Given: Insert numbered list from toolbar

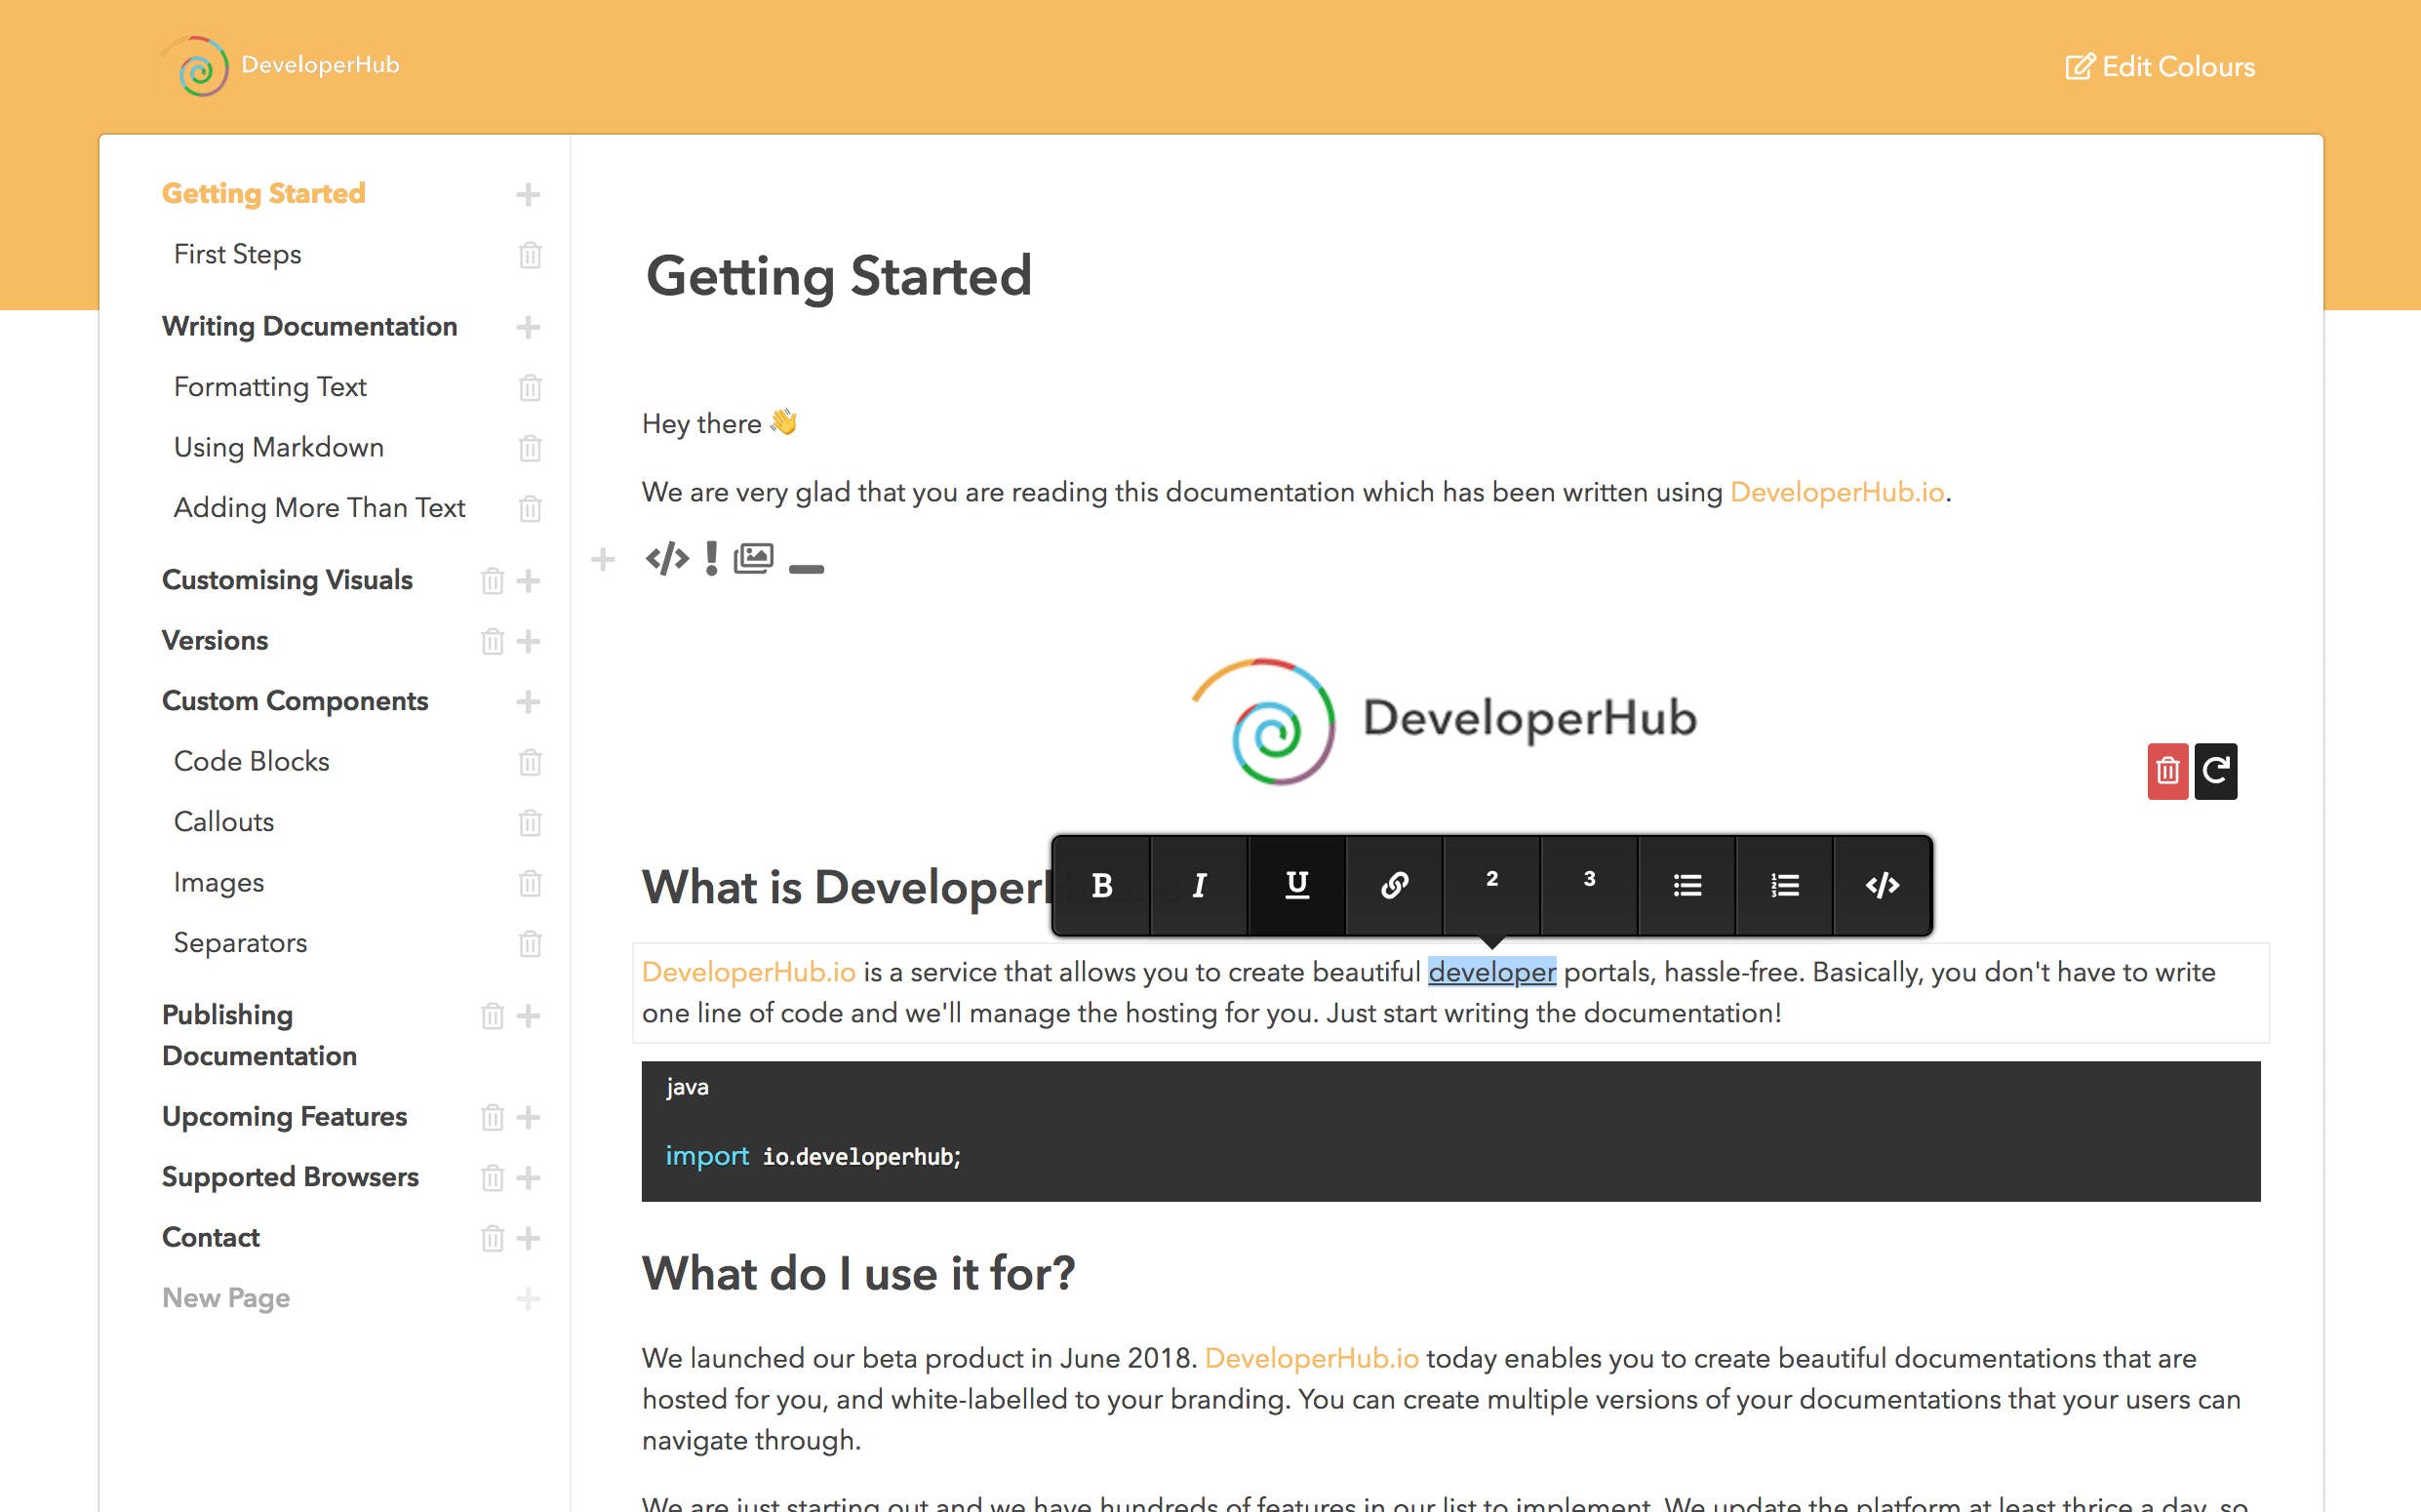Looking at the screenshot, I should (x=1784, y=885).
